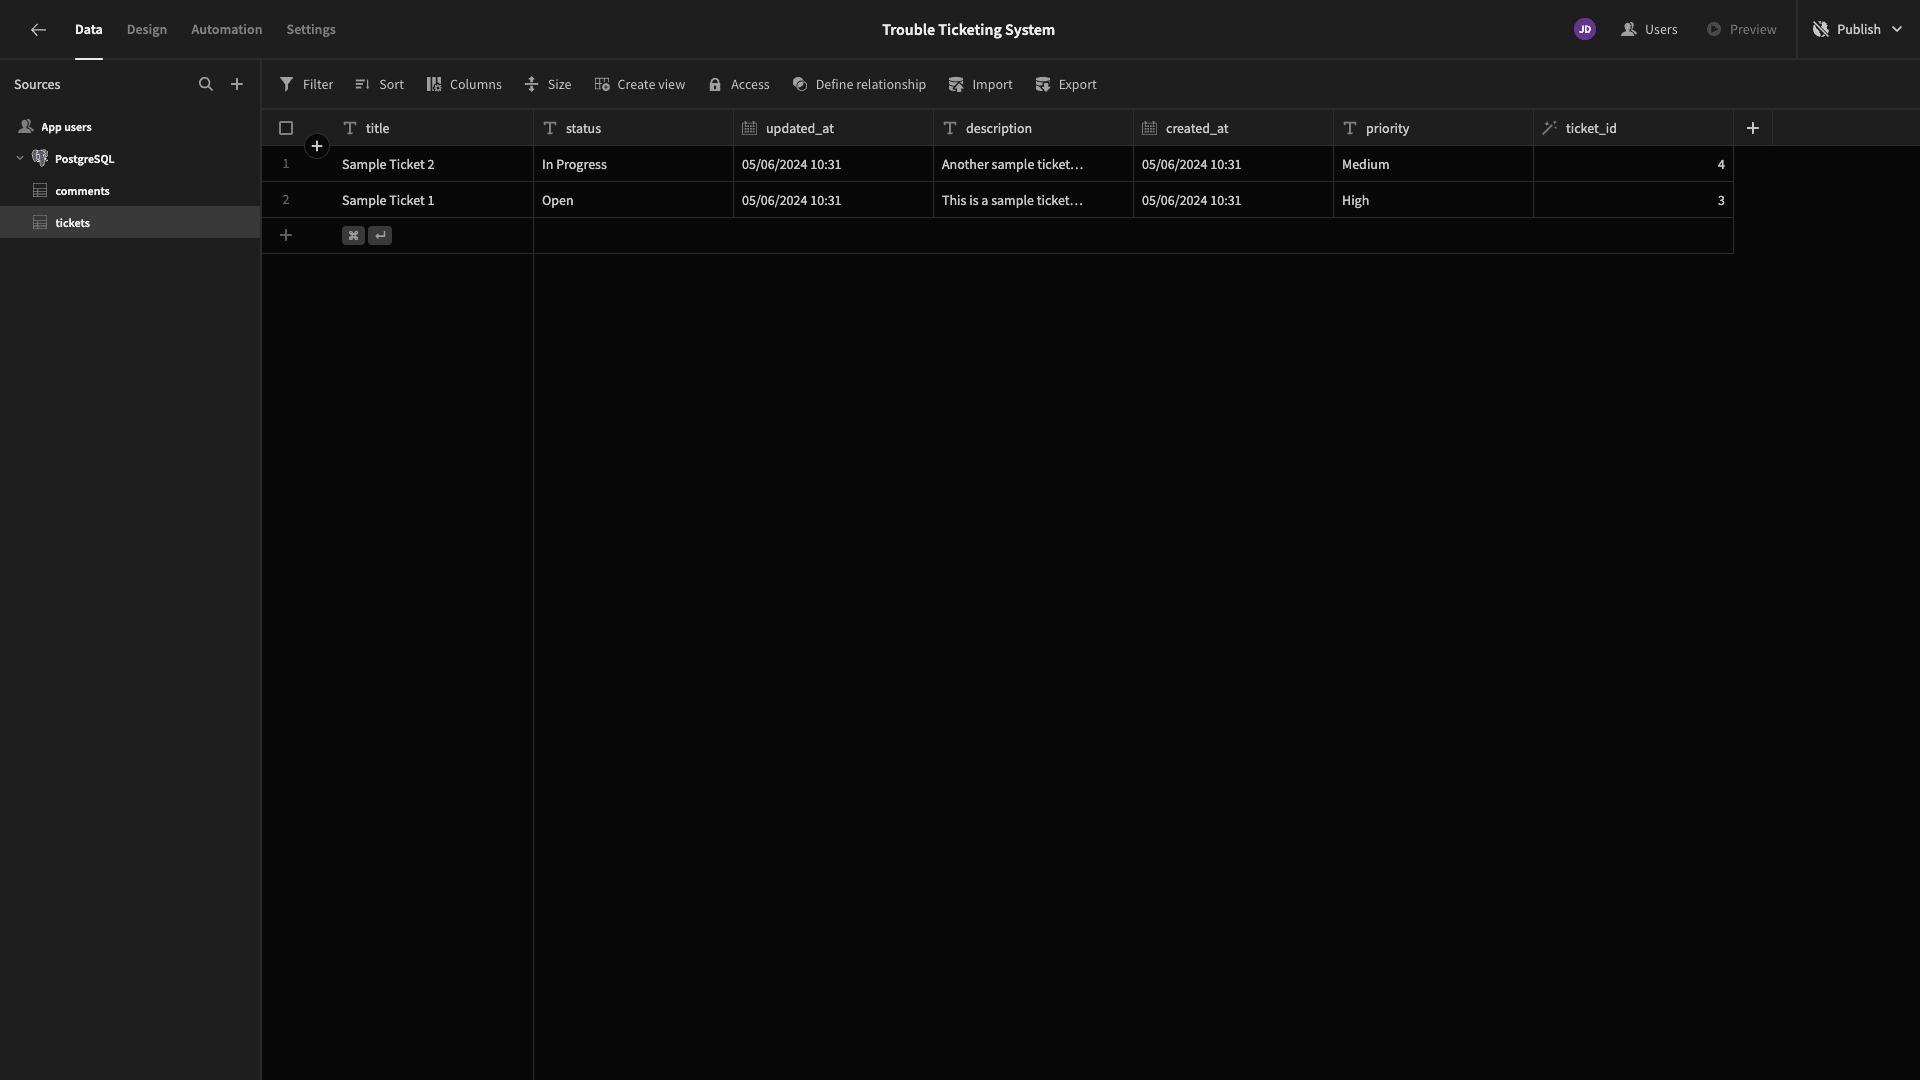
Task: Open the Columns settings
Action: [x=464, y=85]
